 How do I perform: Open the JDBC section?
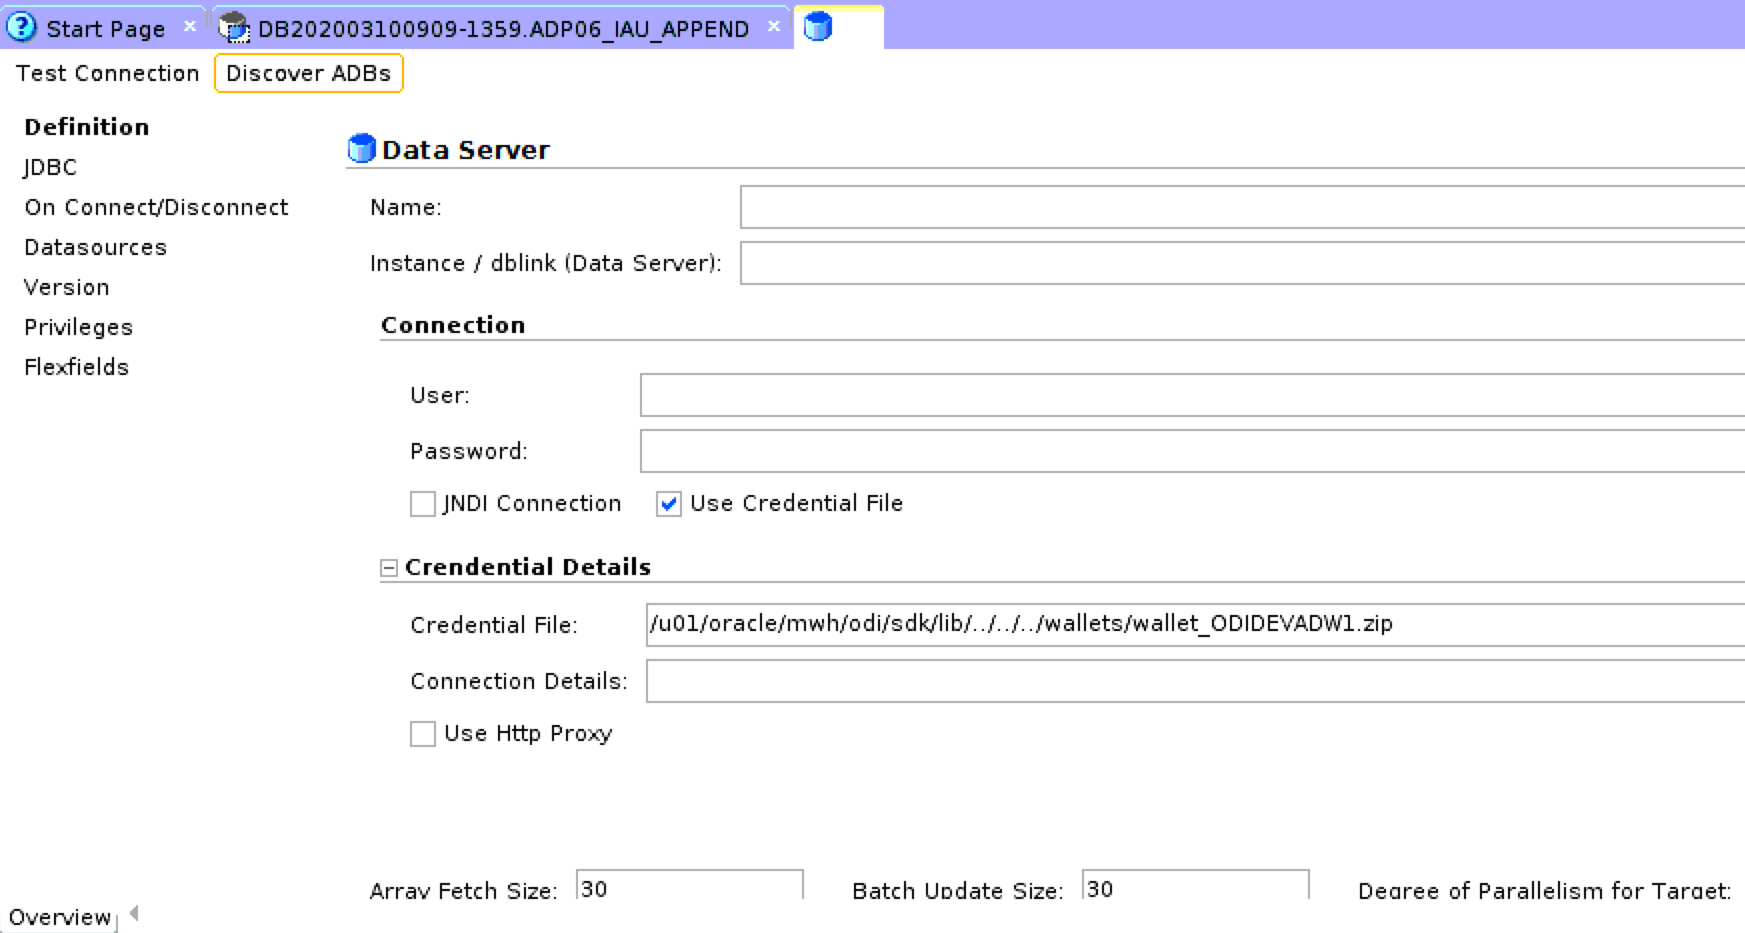[50, 167]
